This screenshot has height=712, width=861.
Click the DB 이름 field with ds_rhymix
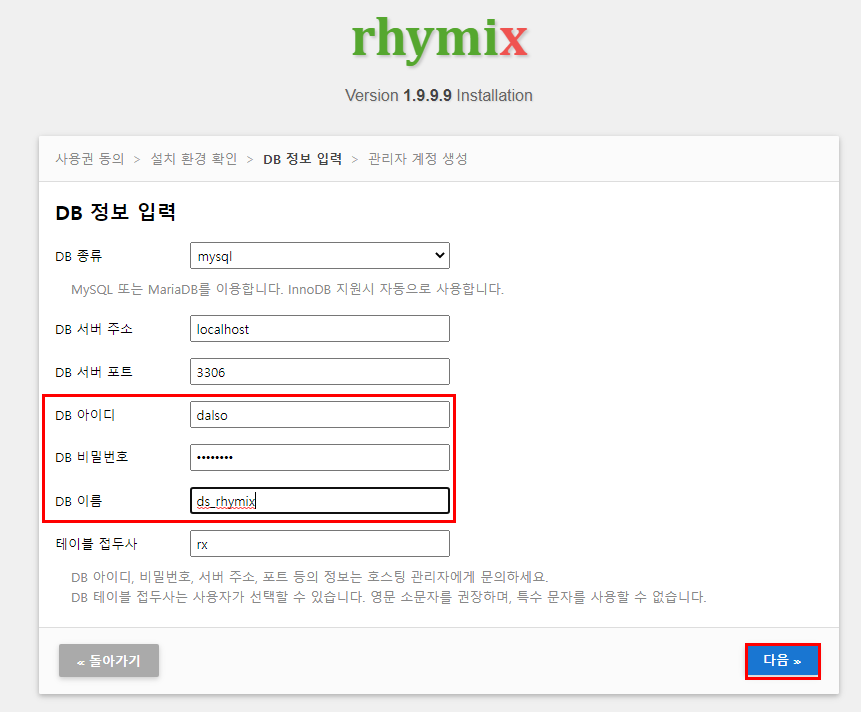[x=320, y=501]
